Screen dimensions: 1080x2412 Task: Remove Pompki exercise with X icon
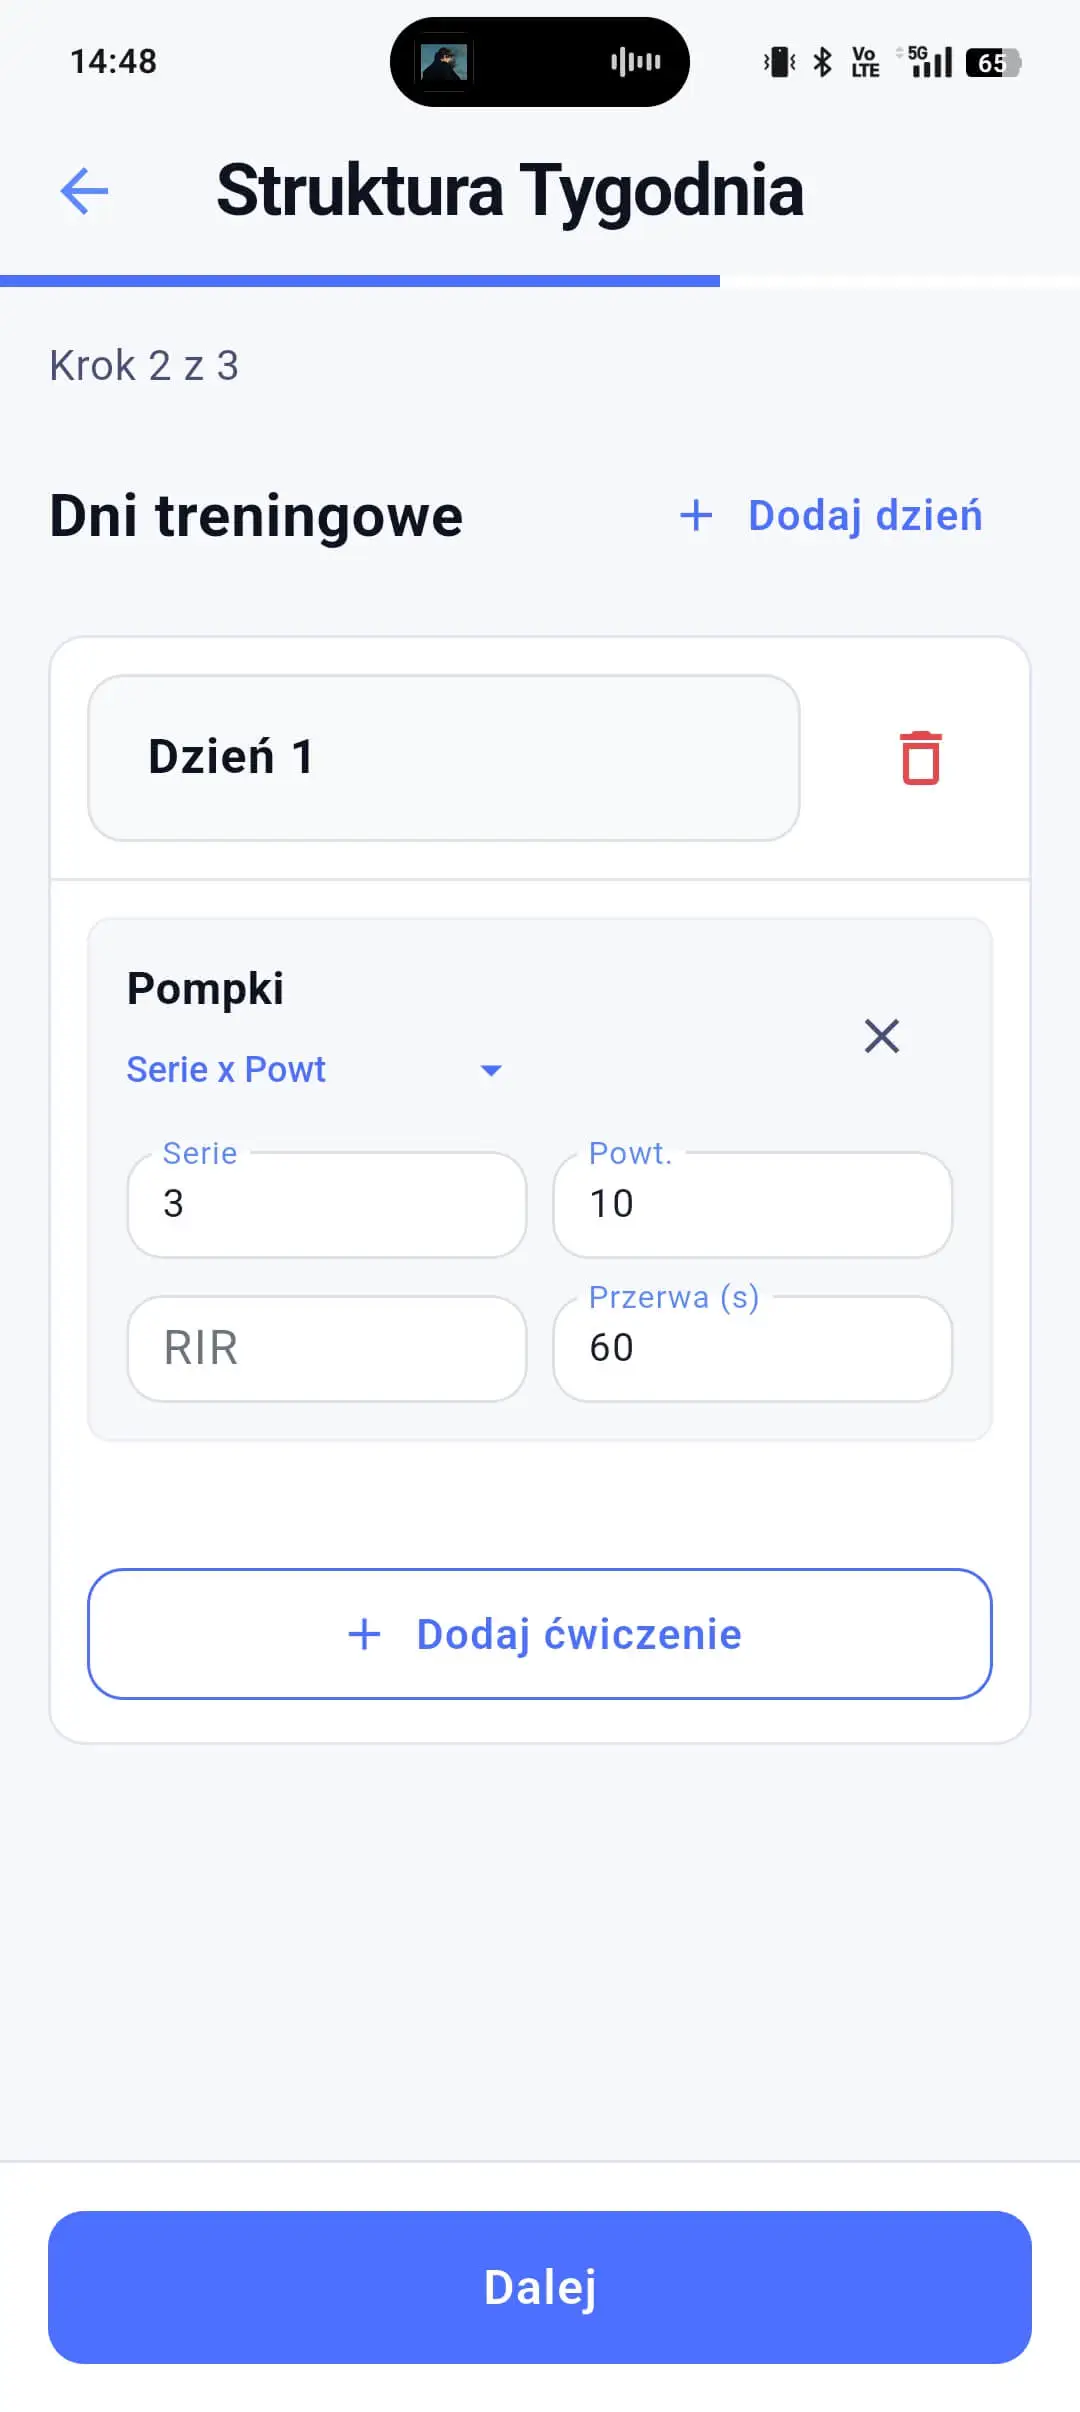tap(881, 1036)
